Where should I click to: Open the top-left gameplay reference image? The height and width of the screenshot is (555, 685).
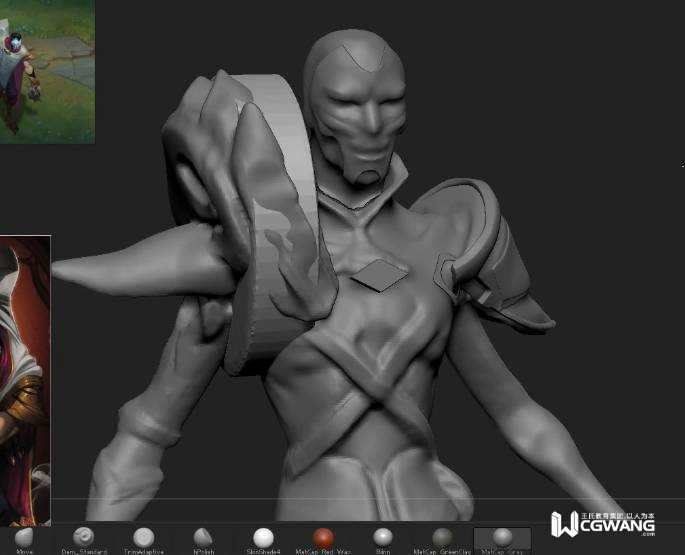click(47, 72)
